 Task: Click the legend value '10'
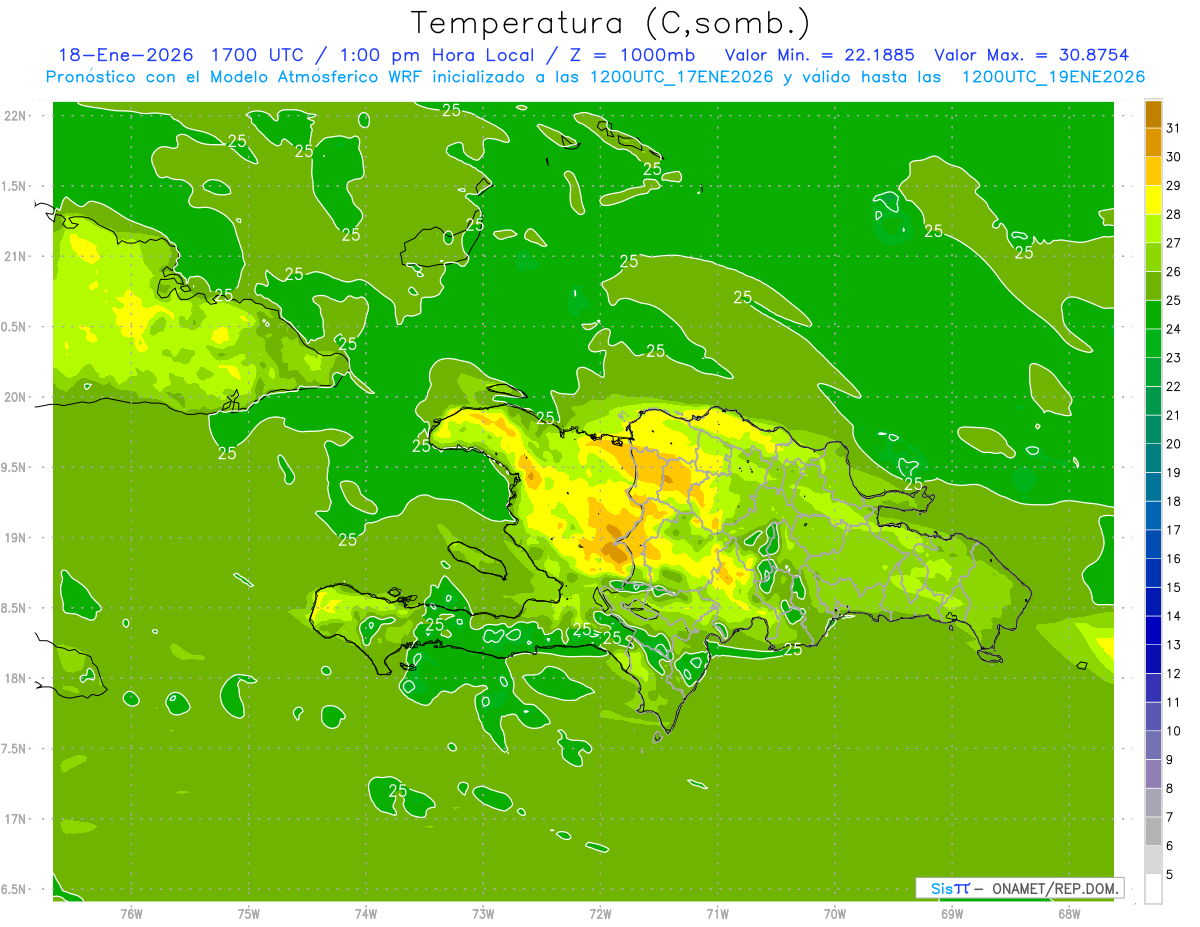[x=1174, y=731]
